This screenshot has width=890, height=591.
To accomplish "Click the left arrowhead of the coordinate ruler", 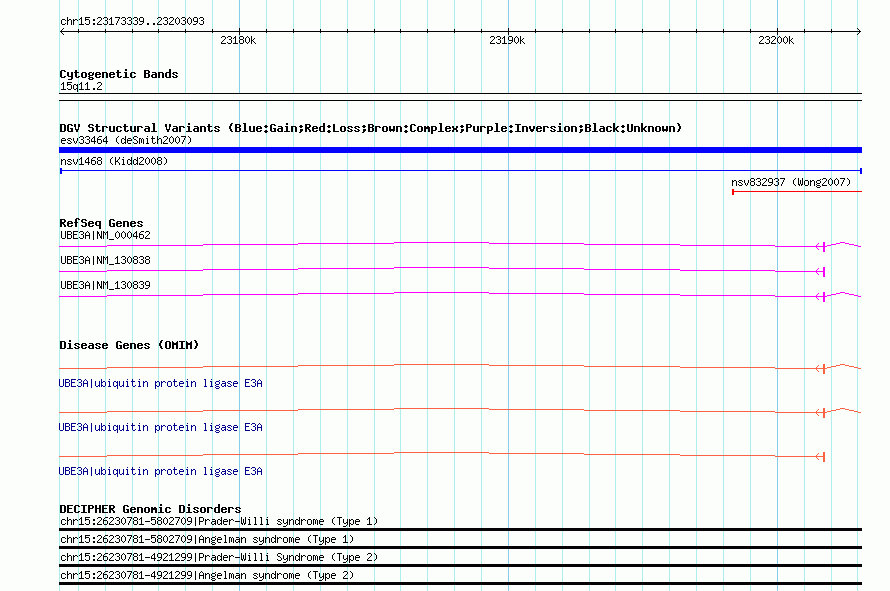I will (x=62, y=32).
